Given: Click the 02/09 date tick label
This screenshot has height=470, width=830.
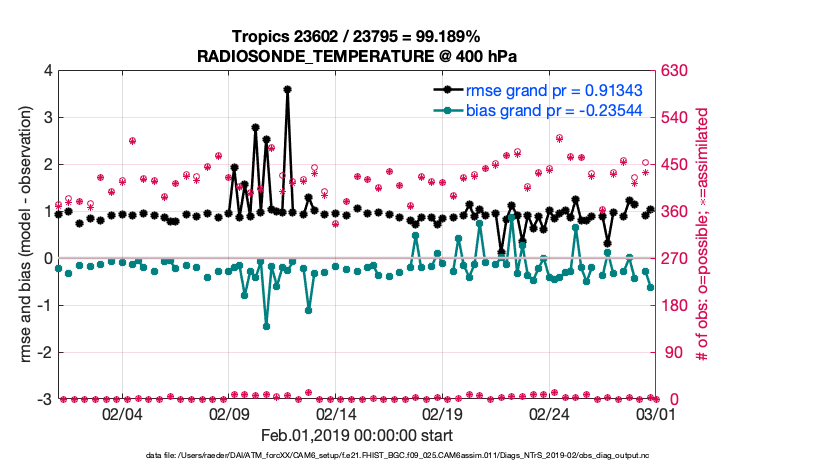Looking at the screenshot, I should click(229, 414).
